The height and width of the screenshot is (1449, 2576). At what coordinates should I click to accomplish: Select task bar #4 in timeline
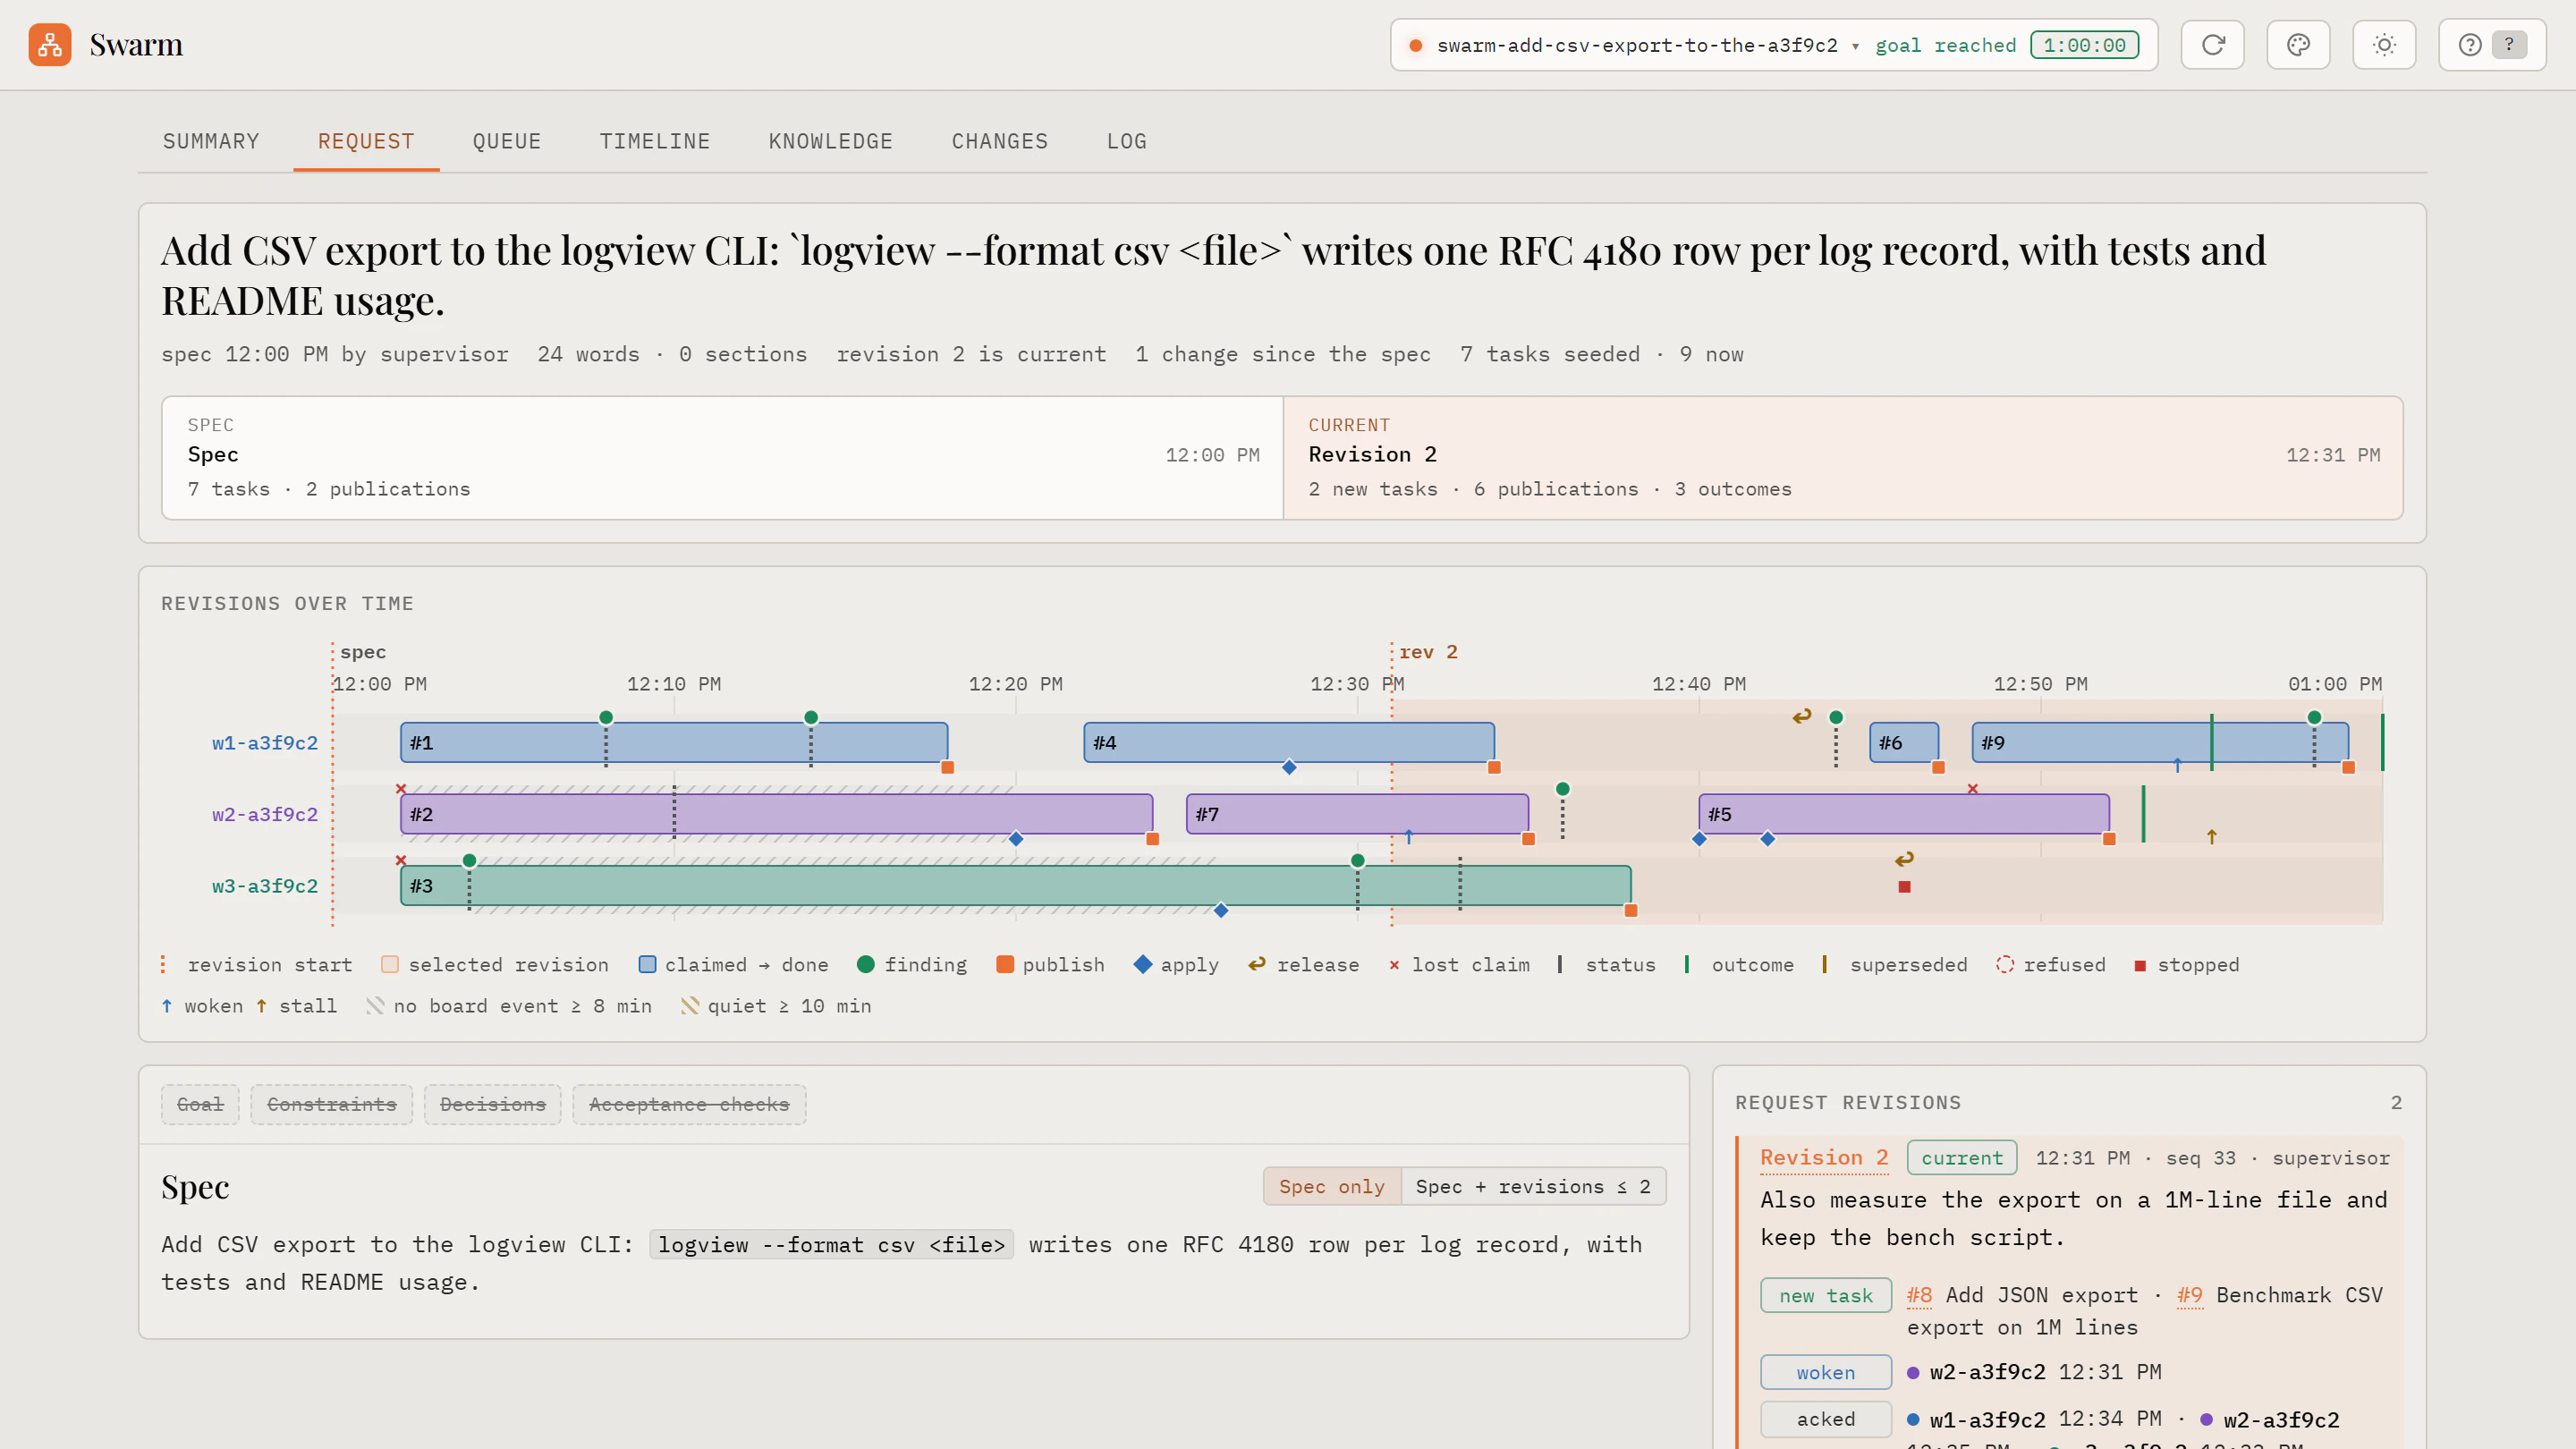click(x=1289, y=742)
